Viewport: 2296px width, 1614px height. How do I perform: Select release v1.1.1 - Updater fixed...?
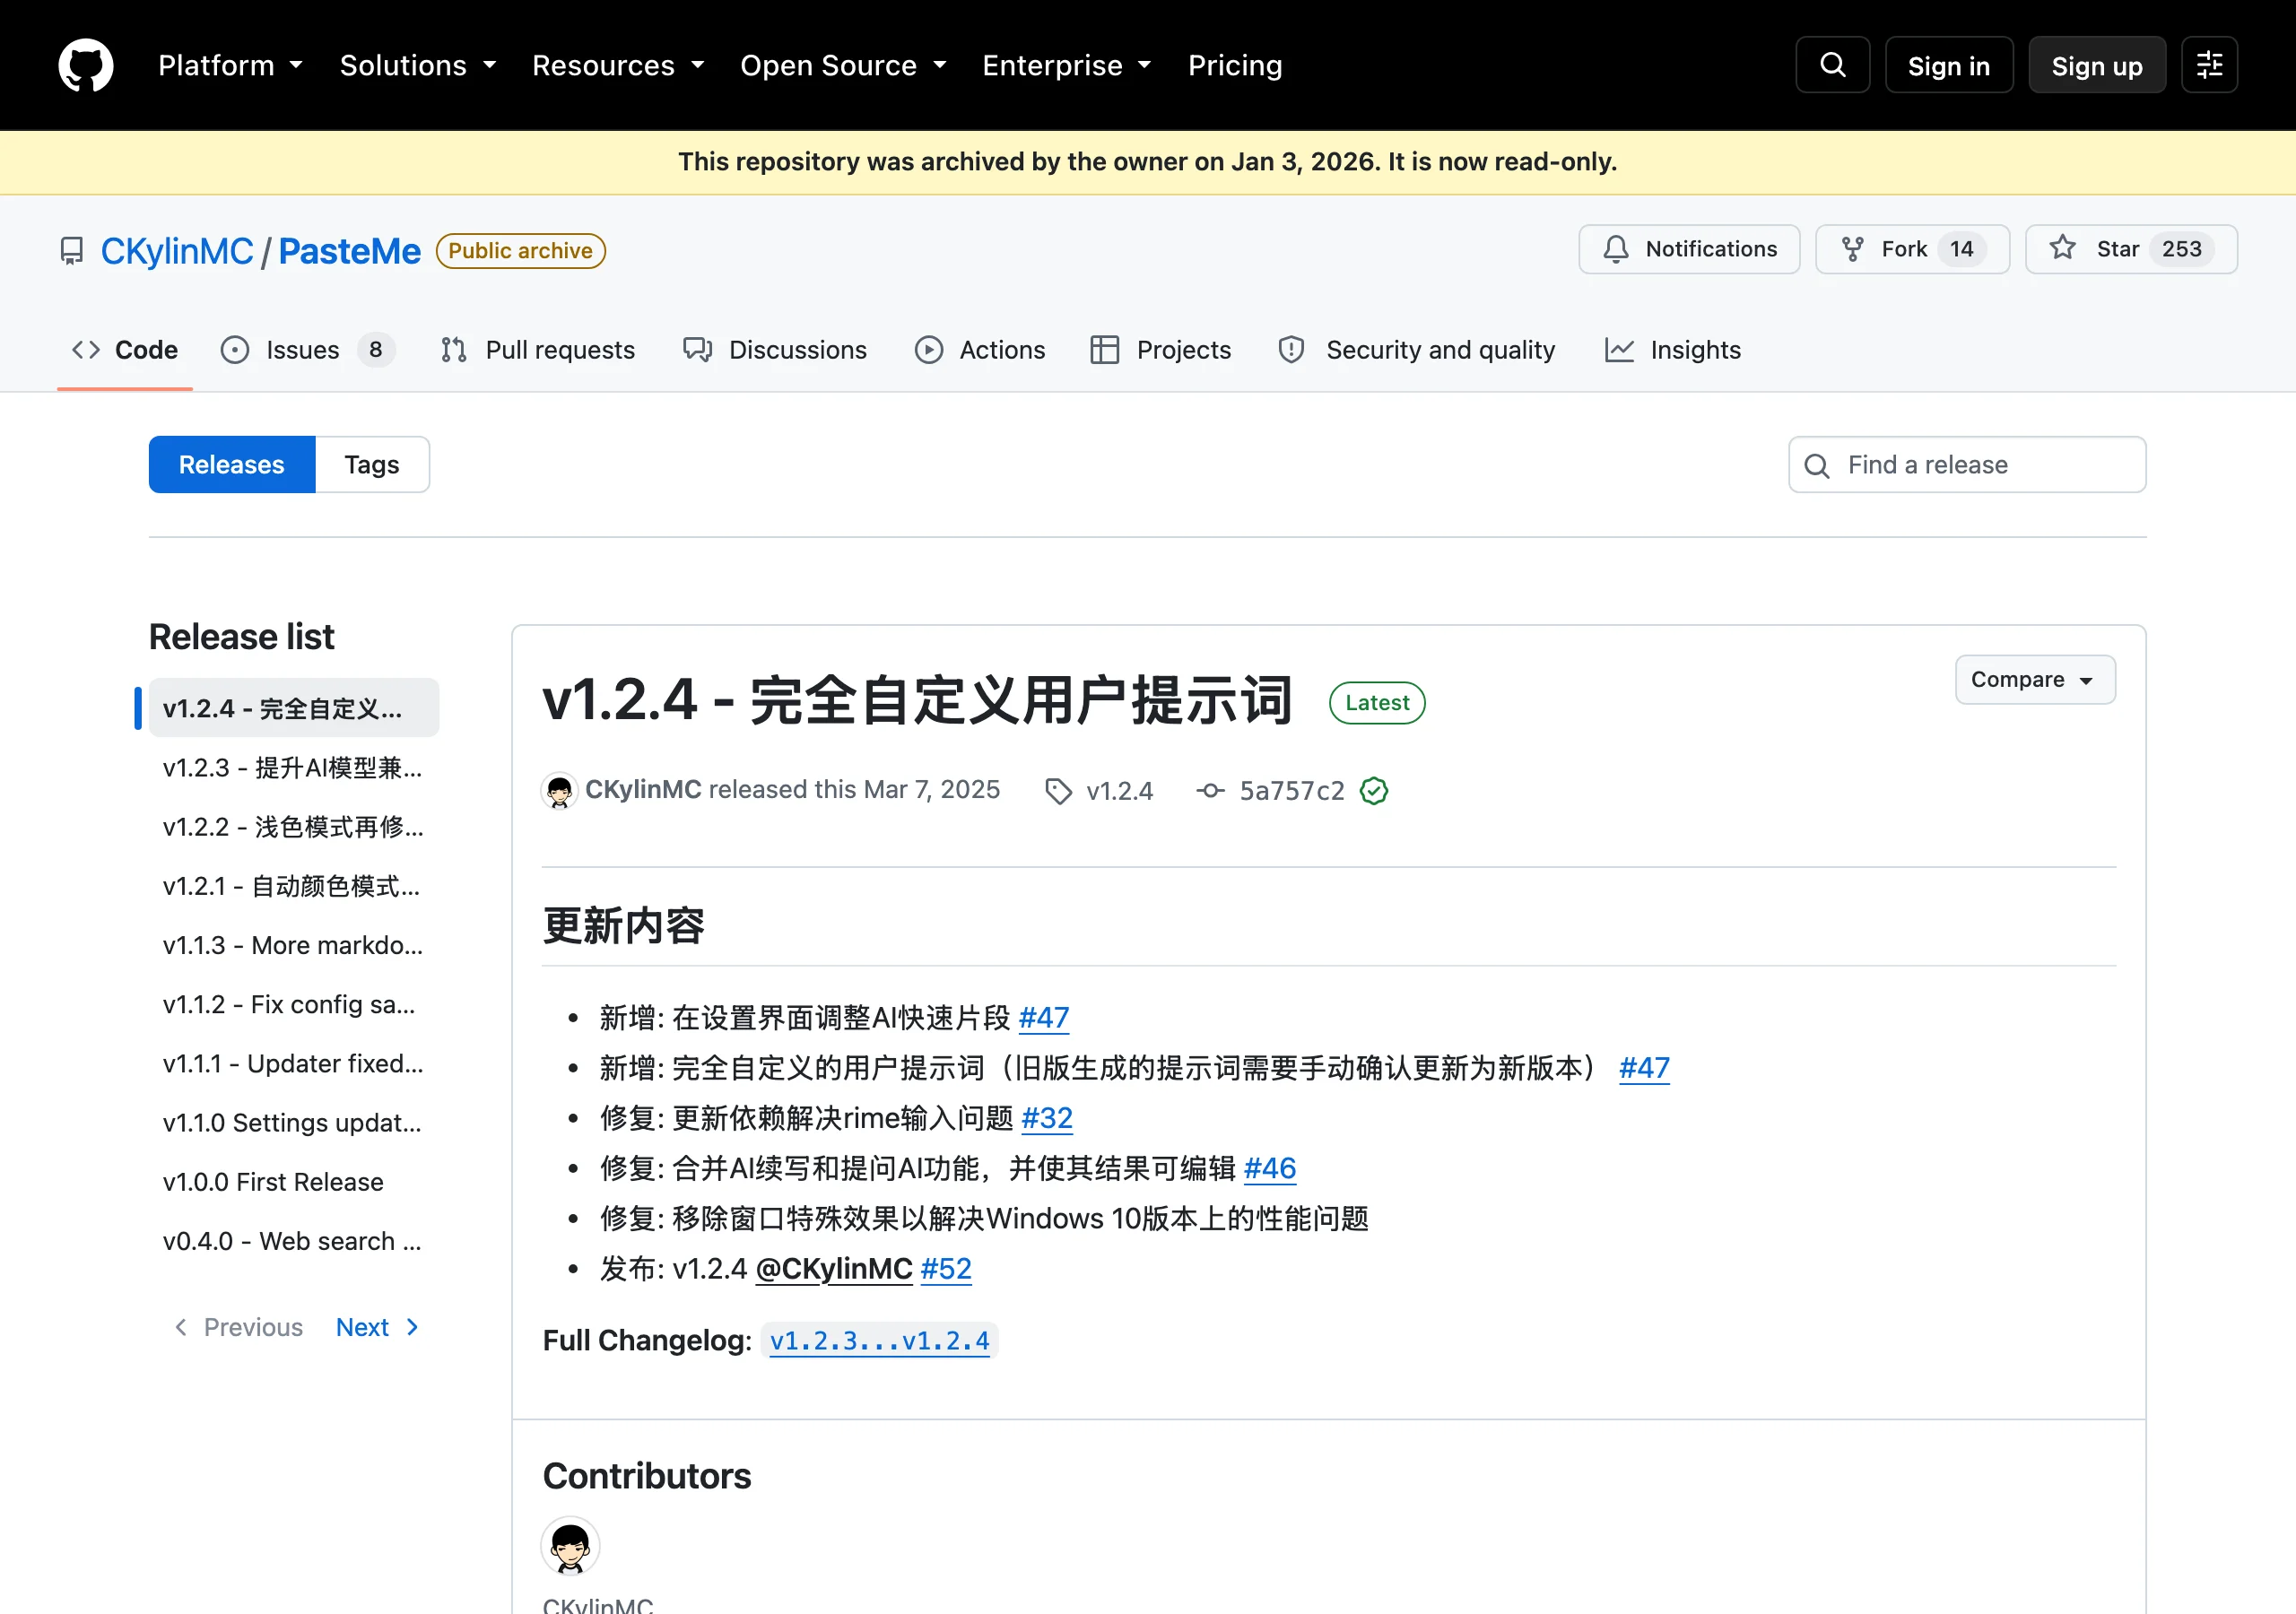point(293,1063)
